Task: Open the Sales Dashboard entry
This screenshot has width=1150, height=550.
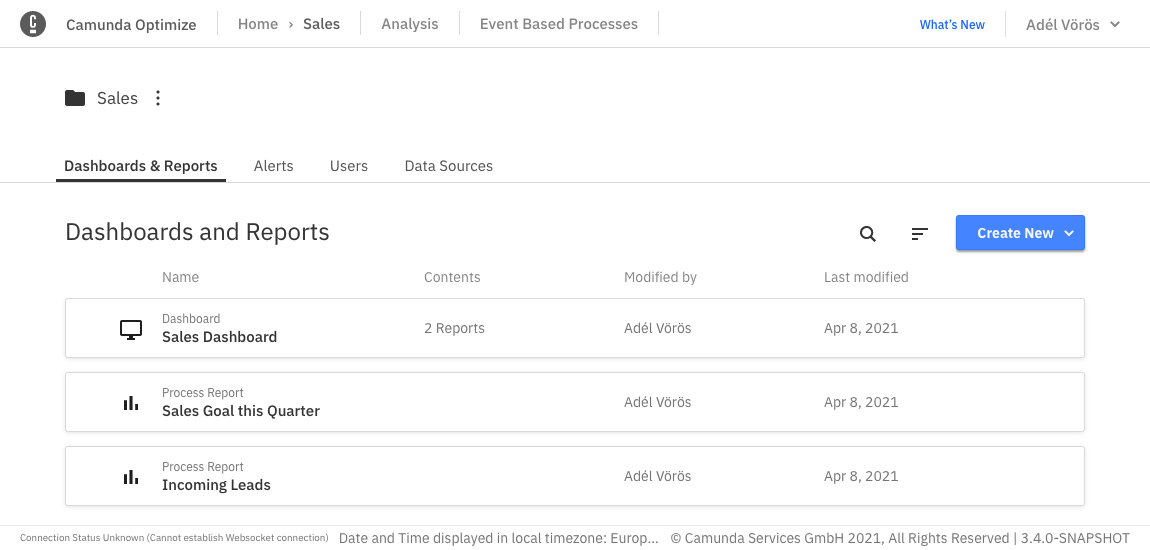Action: [220, 337]
